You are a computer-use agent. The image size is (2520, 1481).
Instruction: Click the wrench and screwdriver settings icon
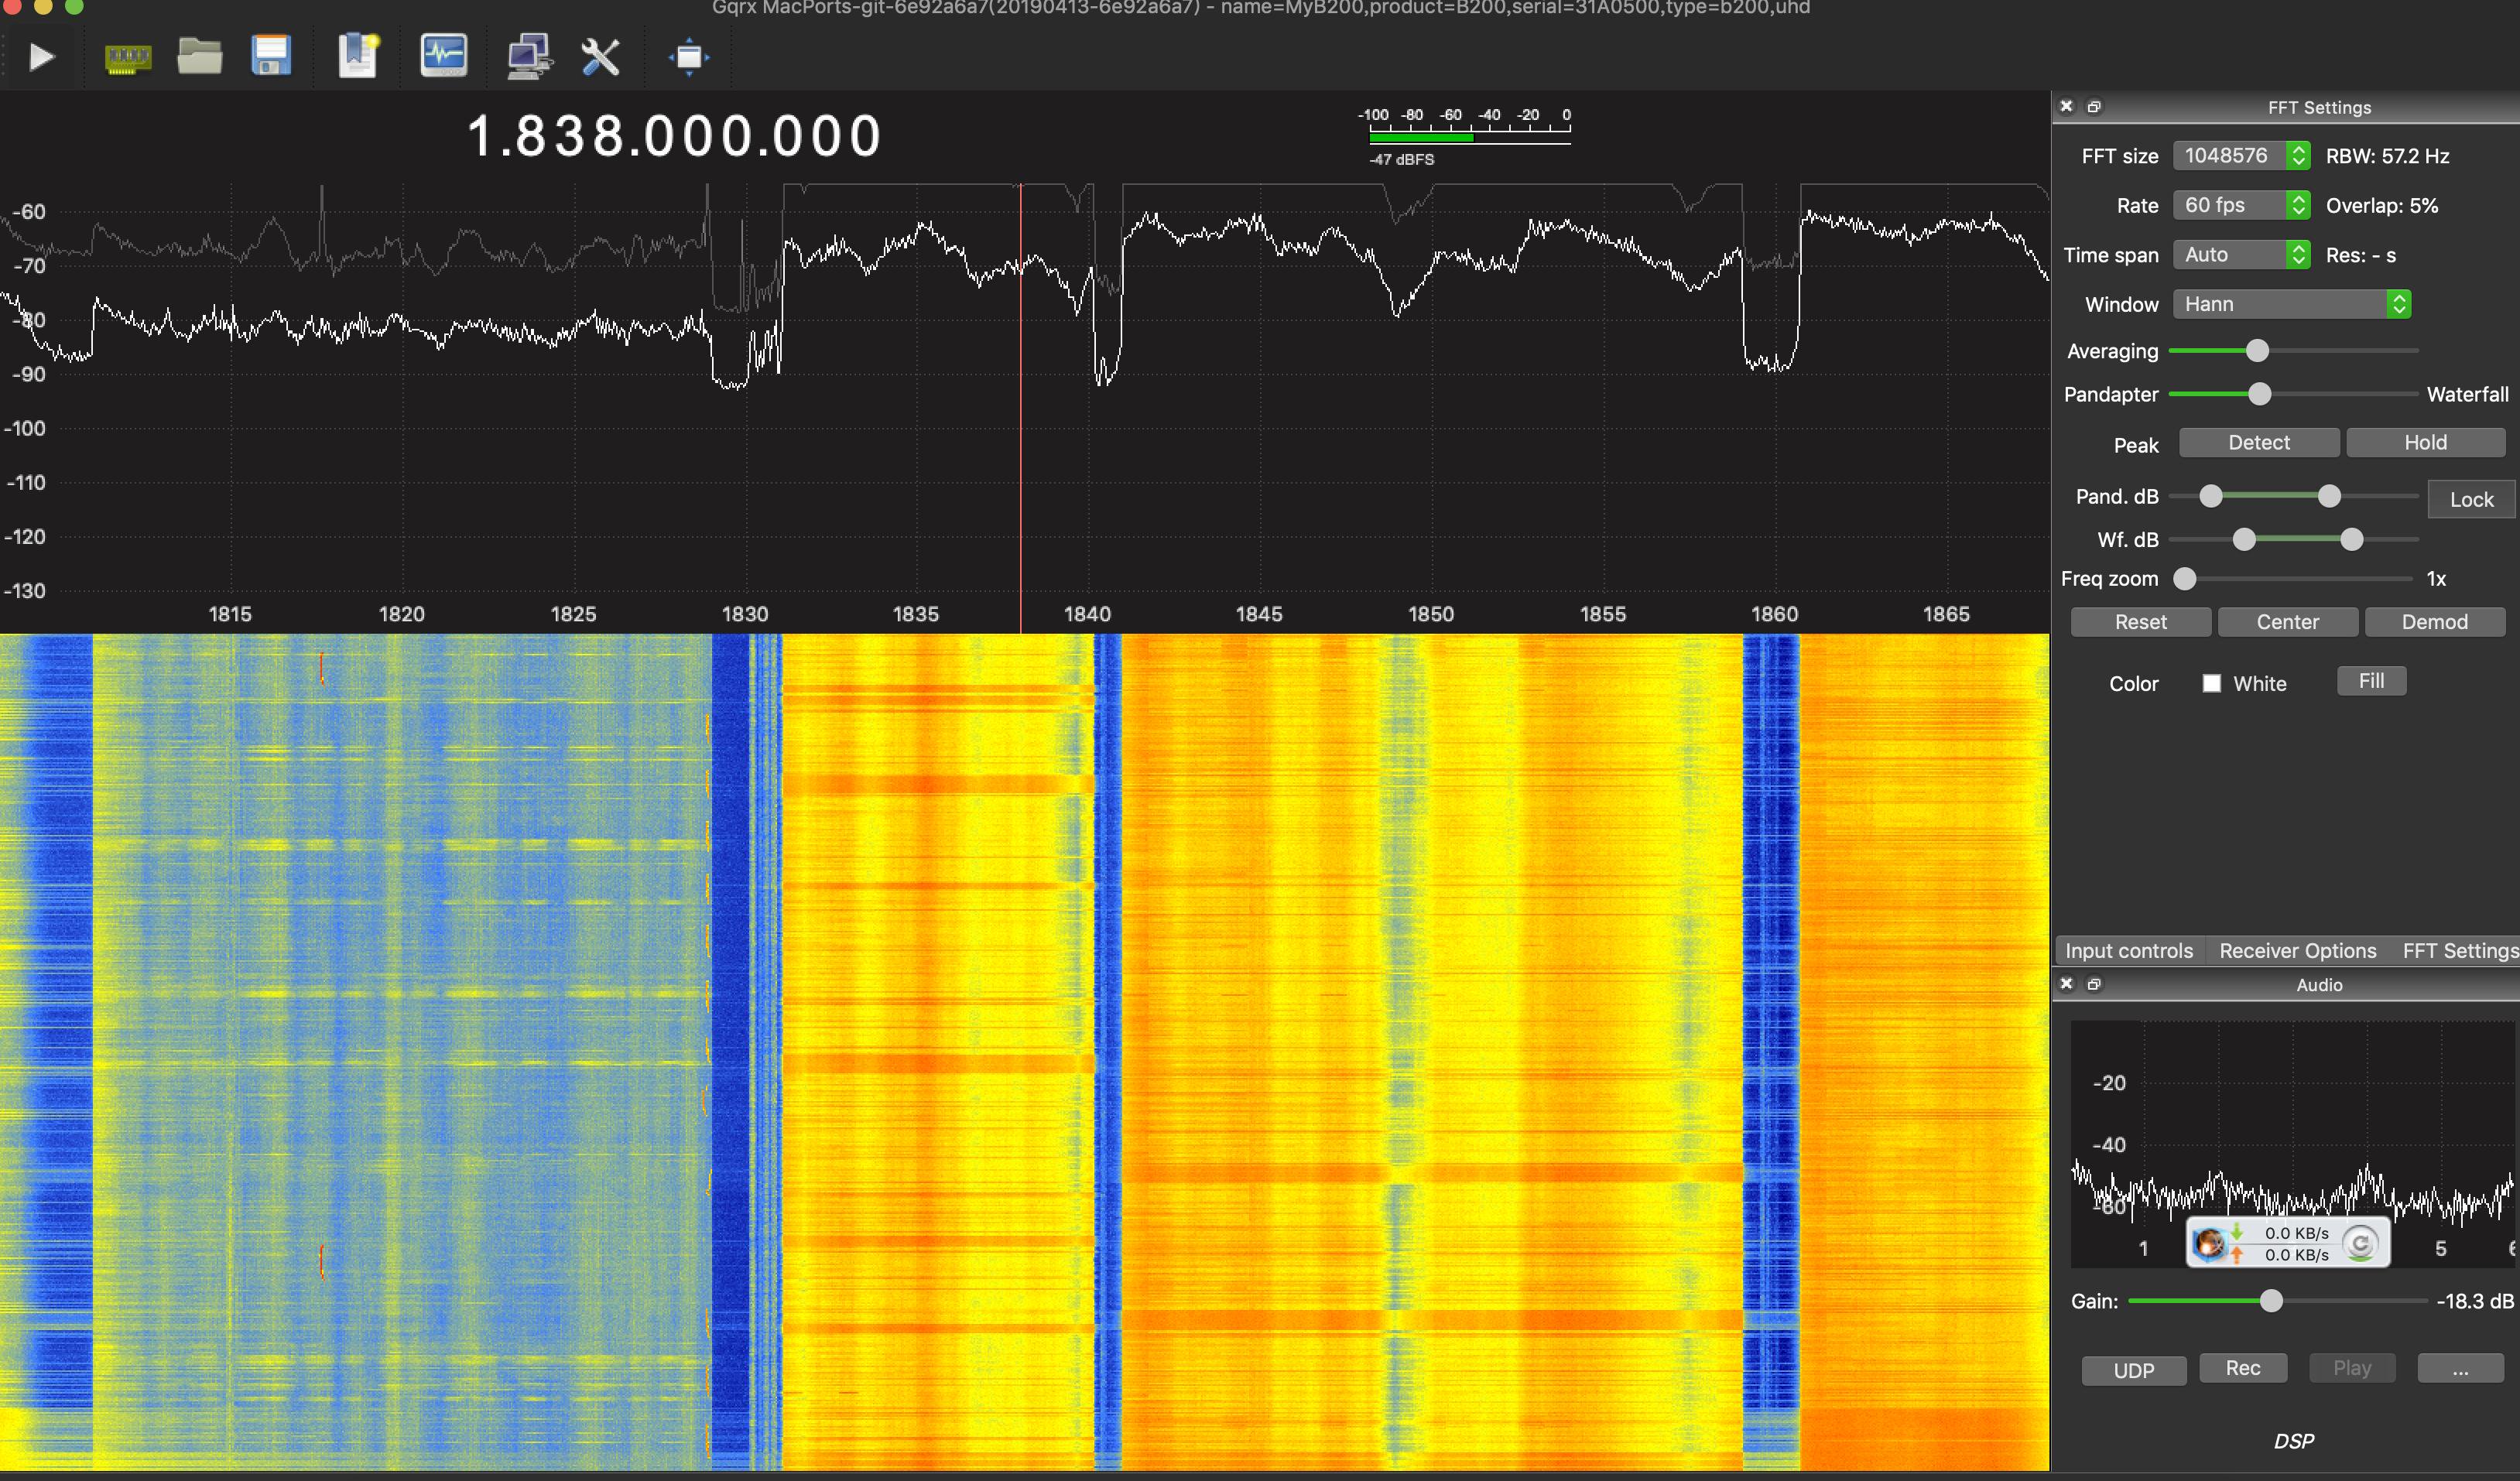pyautogui.click(x=600, y=57)
